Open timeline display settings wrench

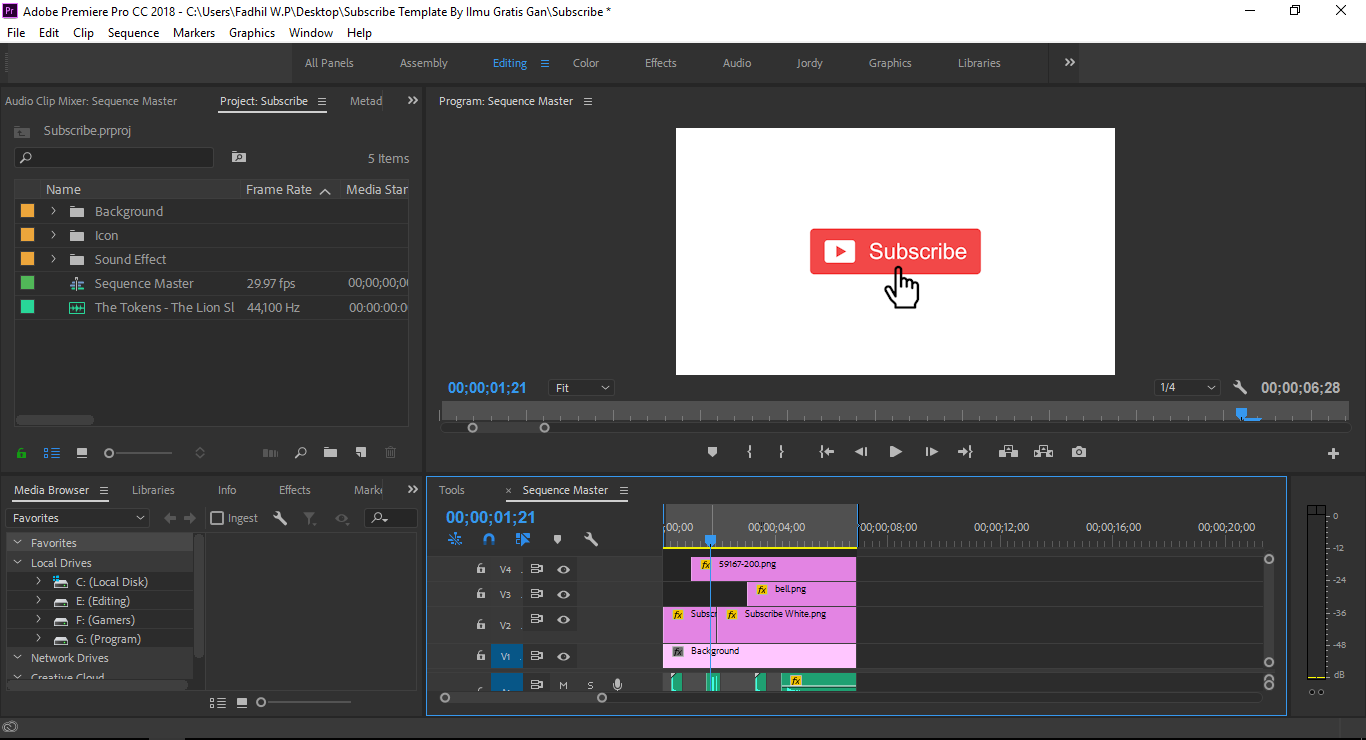click(591, 539)
